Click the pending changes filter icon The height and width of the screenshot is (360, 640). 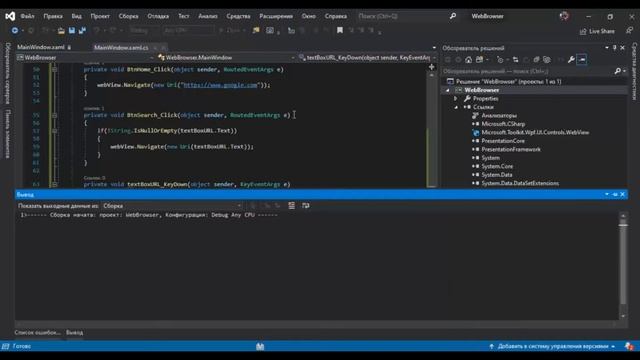(500, 60)
